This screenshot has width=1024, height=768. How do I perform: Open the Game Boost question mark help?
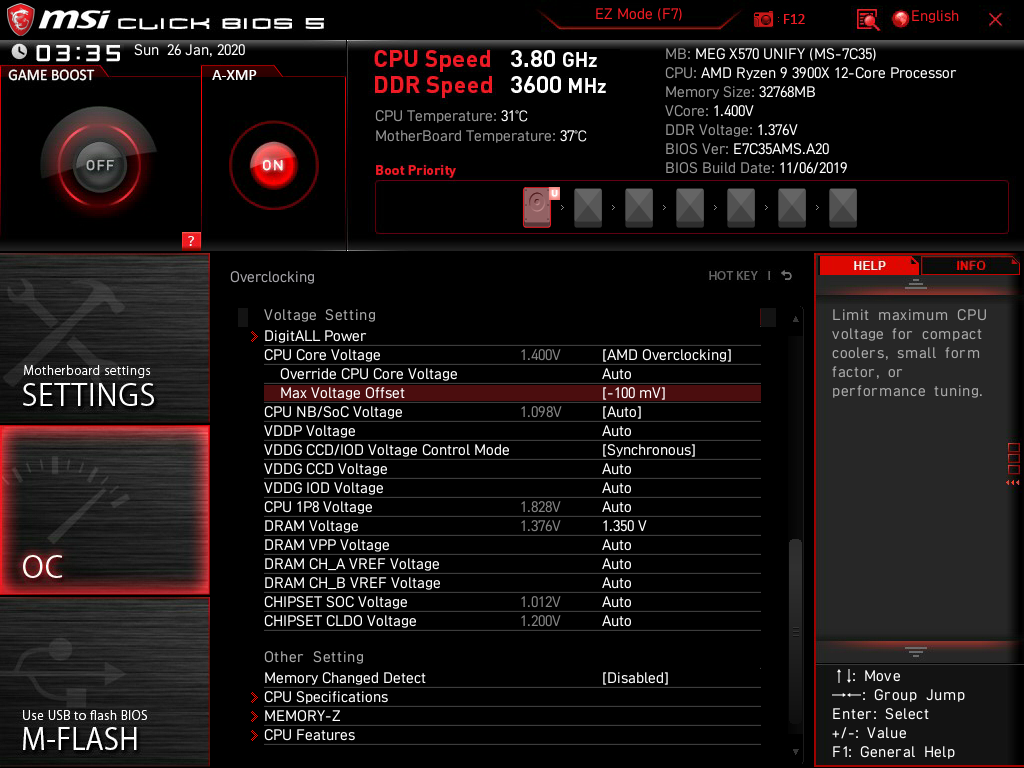tap(191, 240)
